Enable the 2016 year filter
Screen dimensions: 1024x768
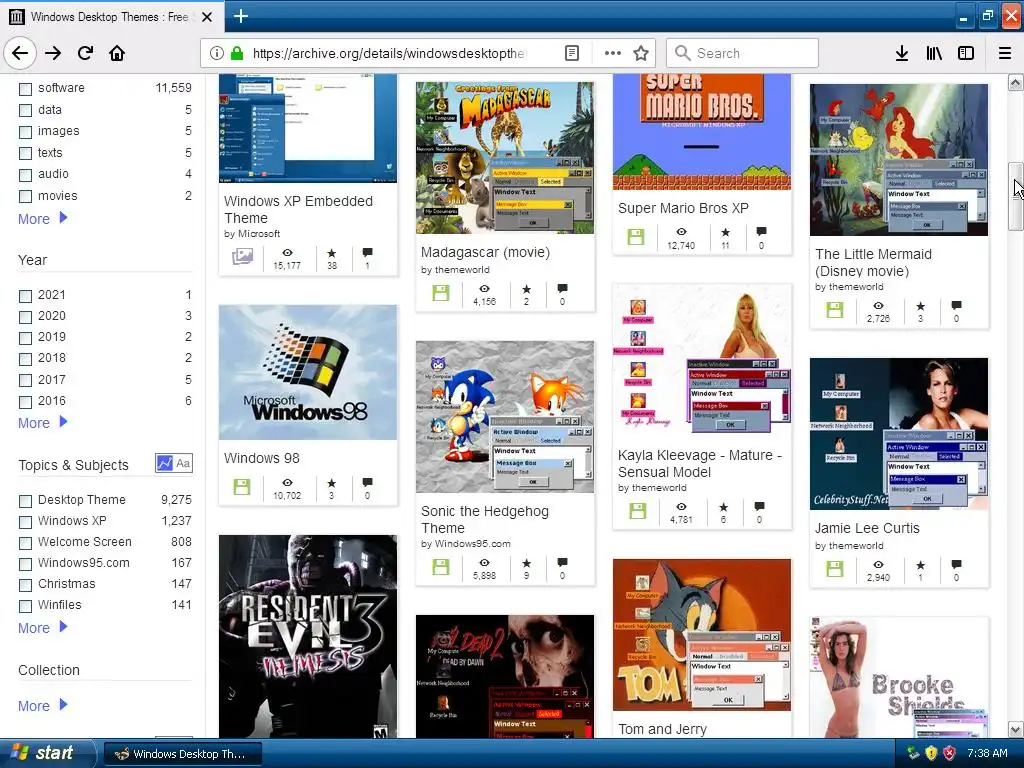pyautogui.click(x=25, y=402)
